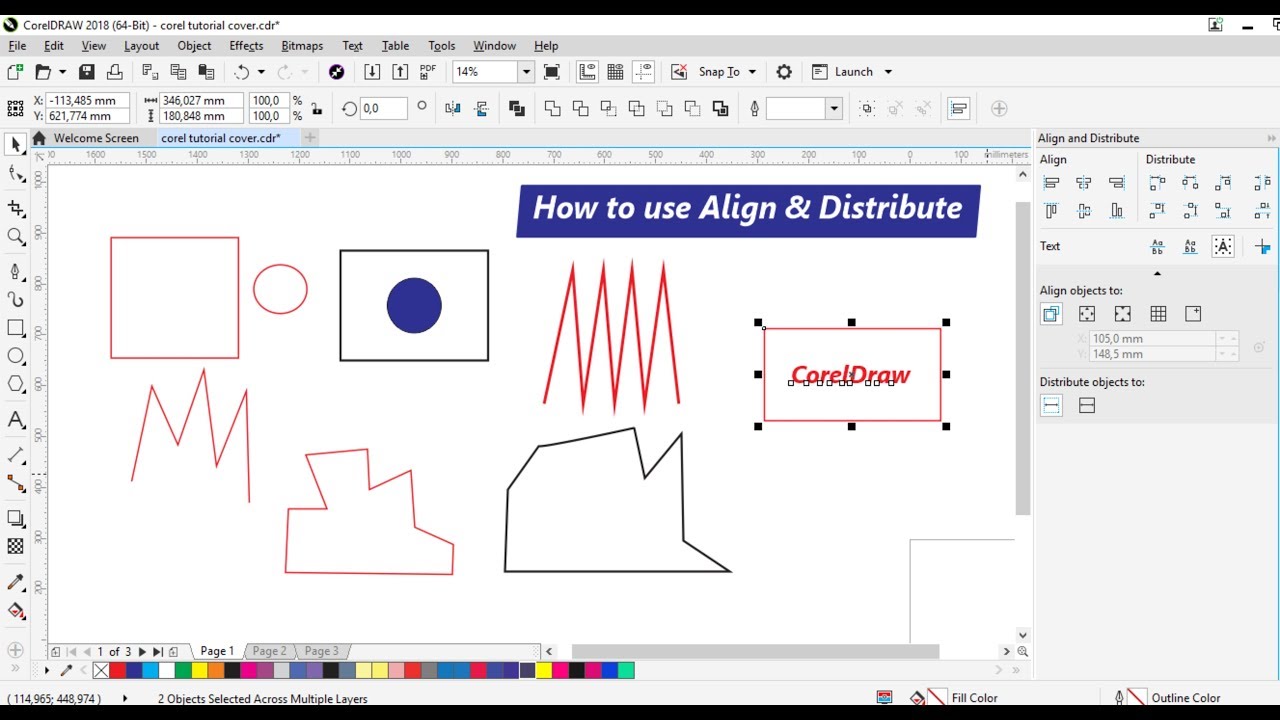
Task: Click the Full-screen preview icon
Action: (x=551, y=72)
